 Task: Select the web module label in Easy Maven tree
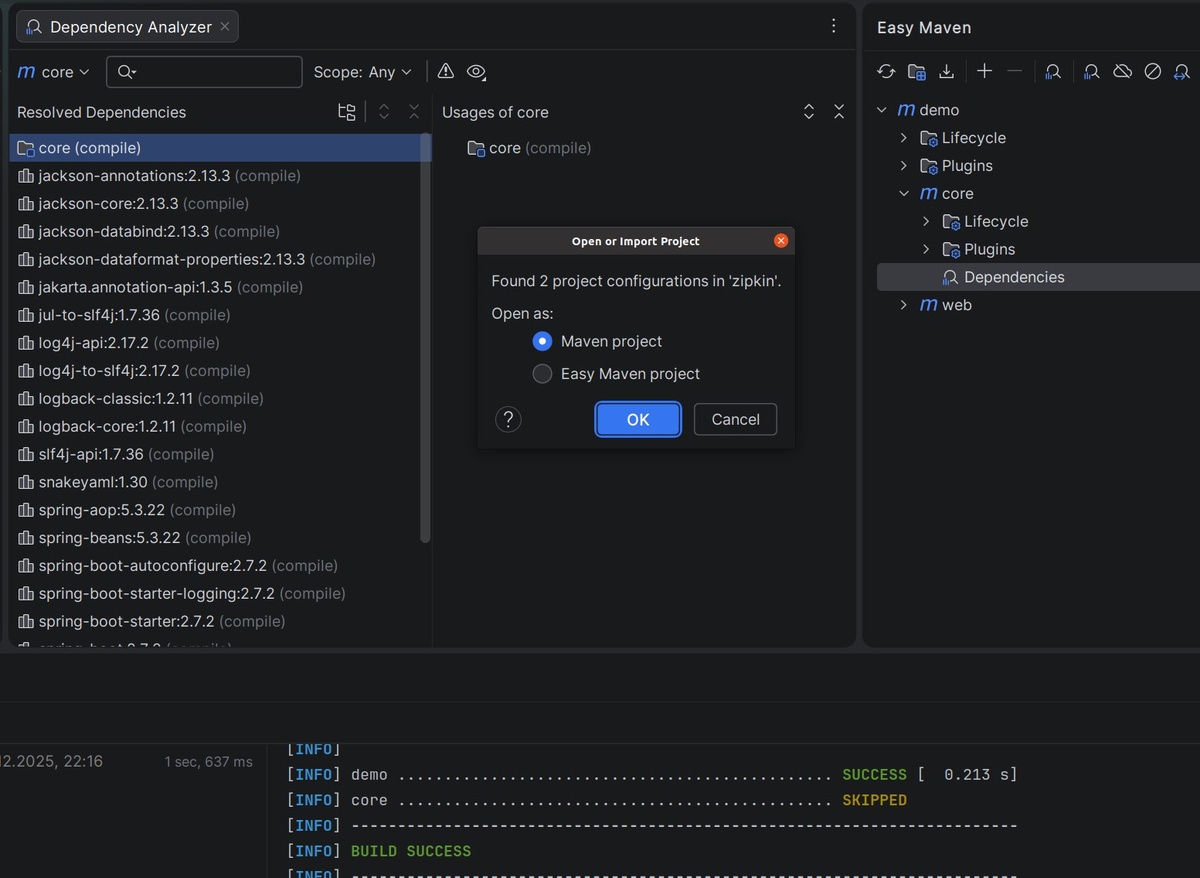pyautogui.click(x=957, y=305)
